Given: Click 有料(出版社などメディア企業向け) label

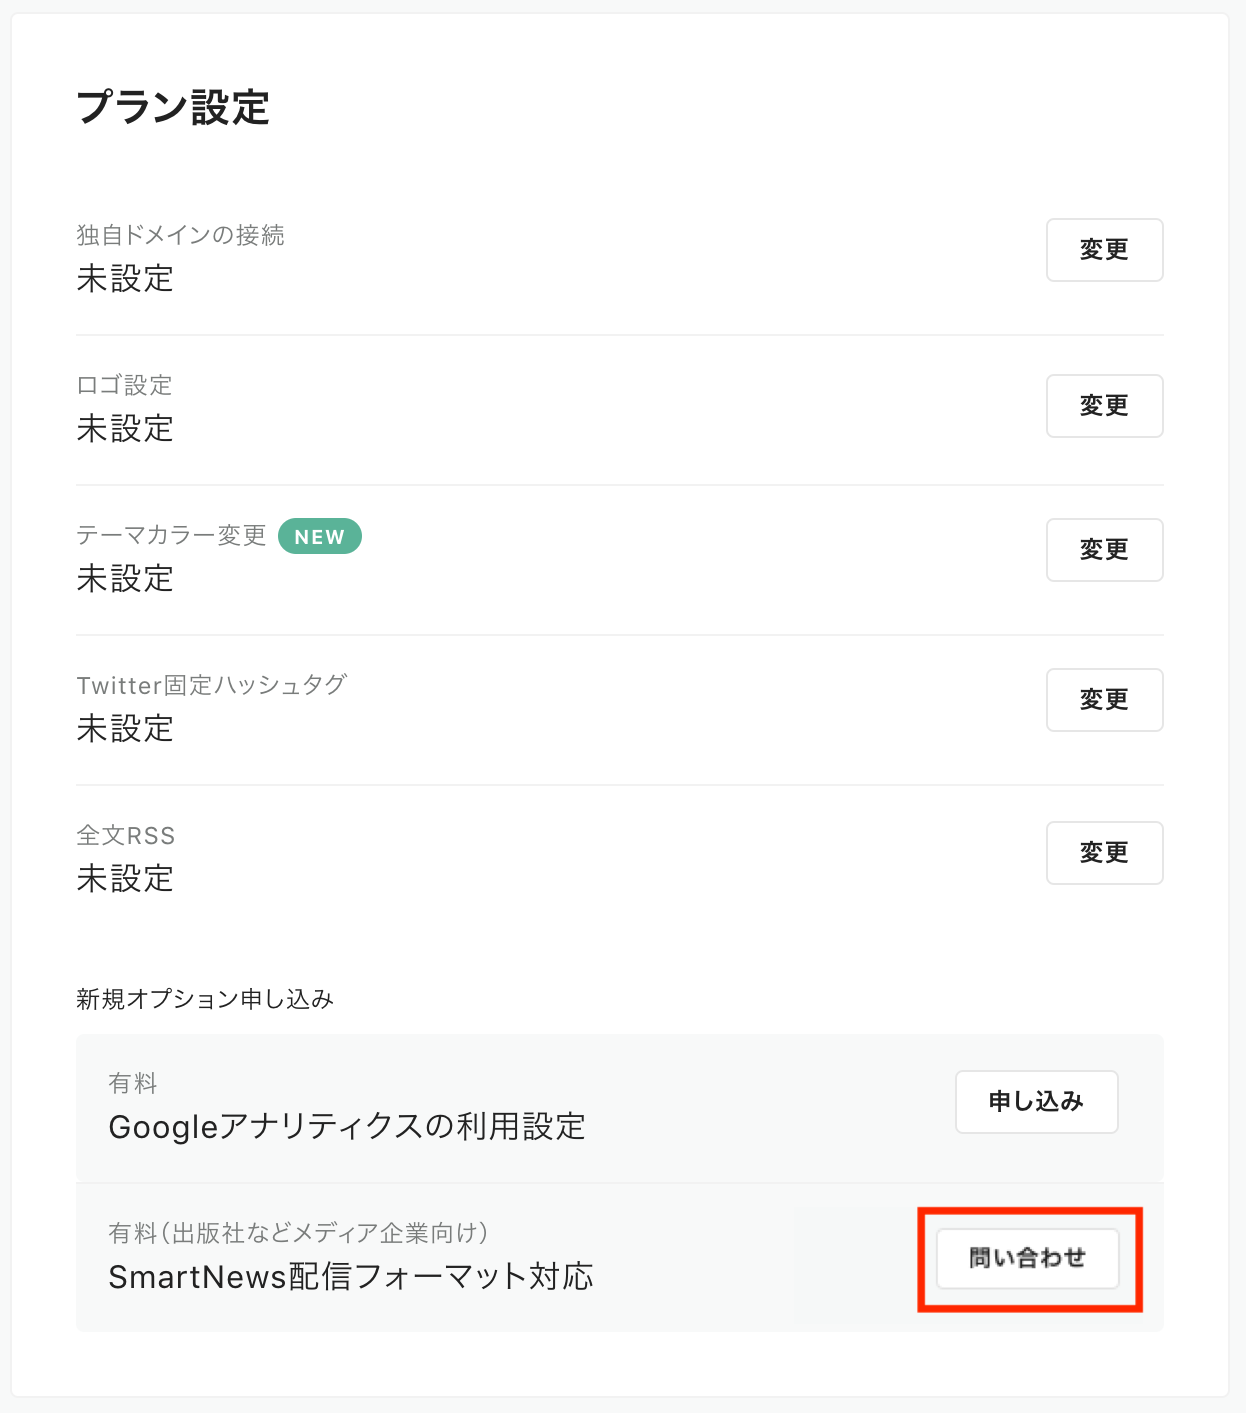Looking at the screenshot, I should click(298, 1233).
